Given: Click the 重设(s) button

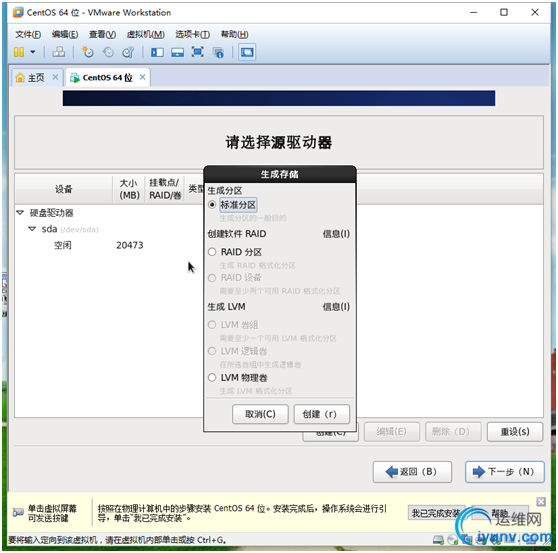Looking at the screenshot, I should click(515, 432).
